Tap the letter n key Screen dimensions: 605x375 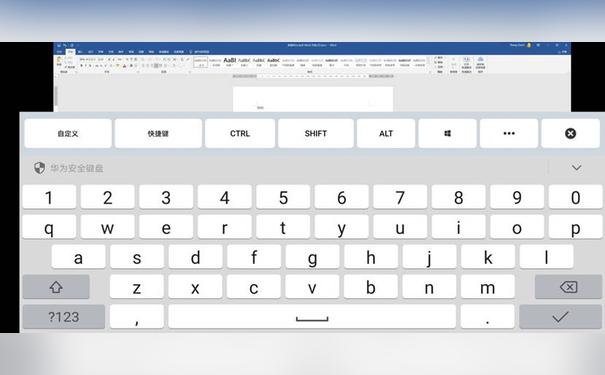pos(429,287)
